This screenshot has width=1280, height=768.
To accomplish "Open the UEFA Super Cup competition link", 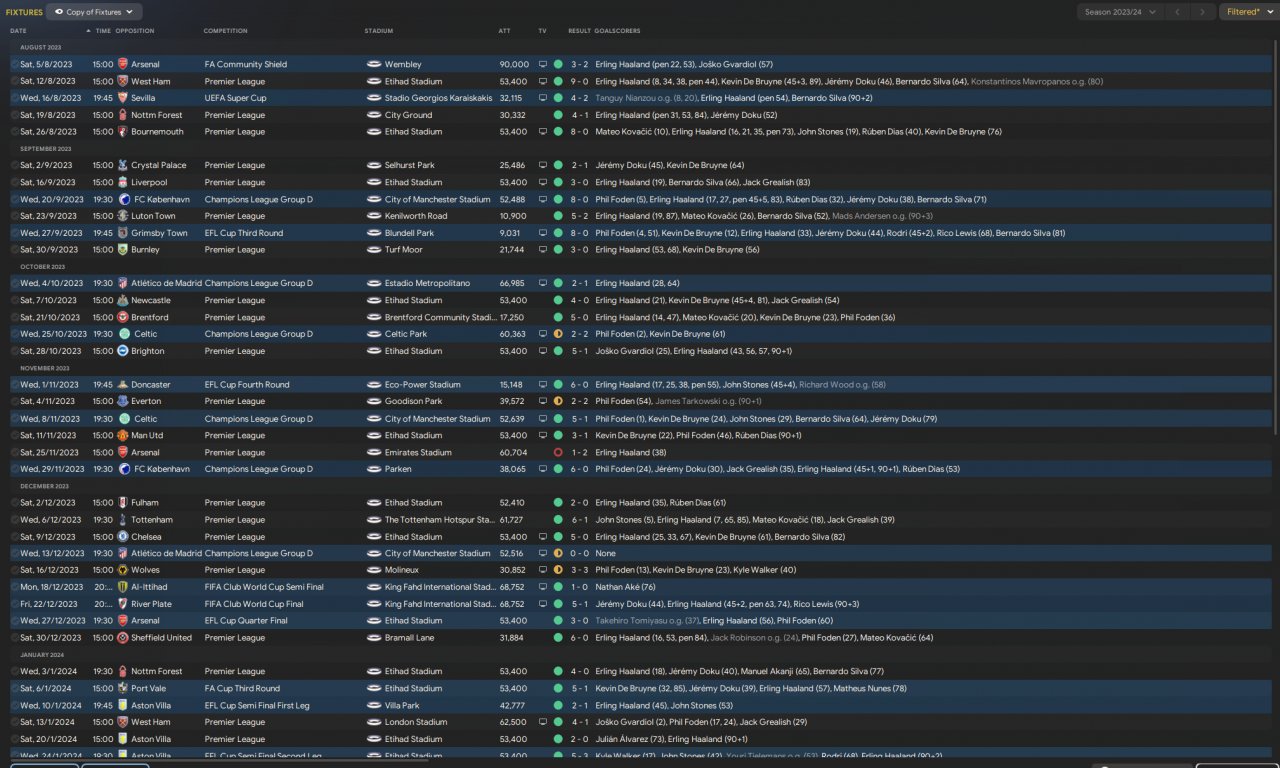I will [x=236, y=98].
